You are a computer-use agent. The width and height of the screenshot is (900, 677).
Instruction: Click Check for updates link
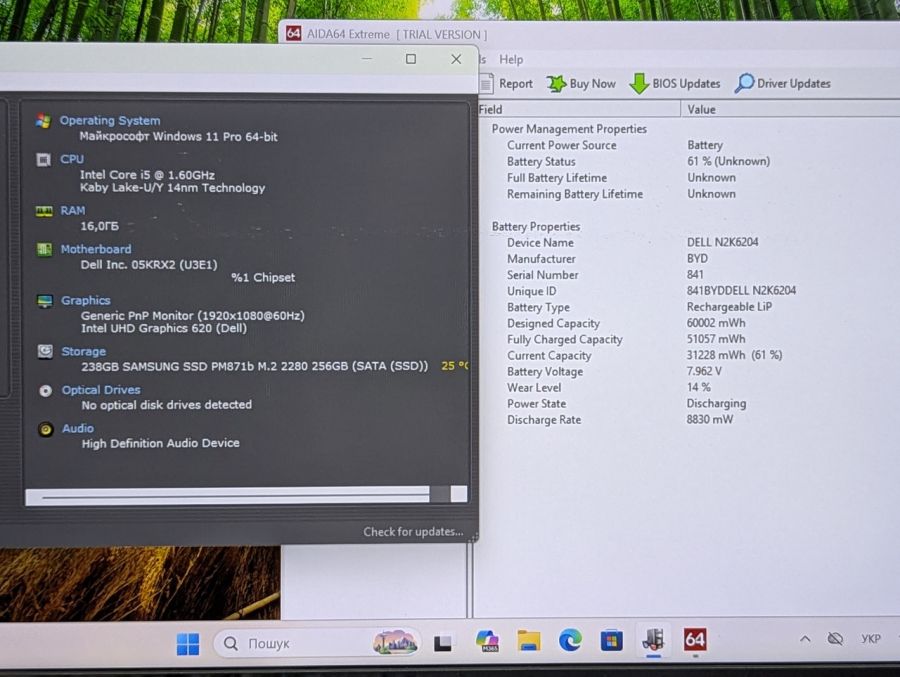(x=413, y=532)
